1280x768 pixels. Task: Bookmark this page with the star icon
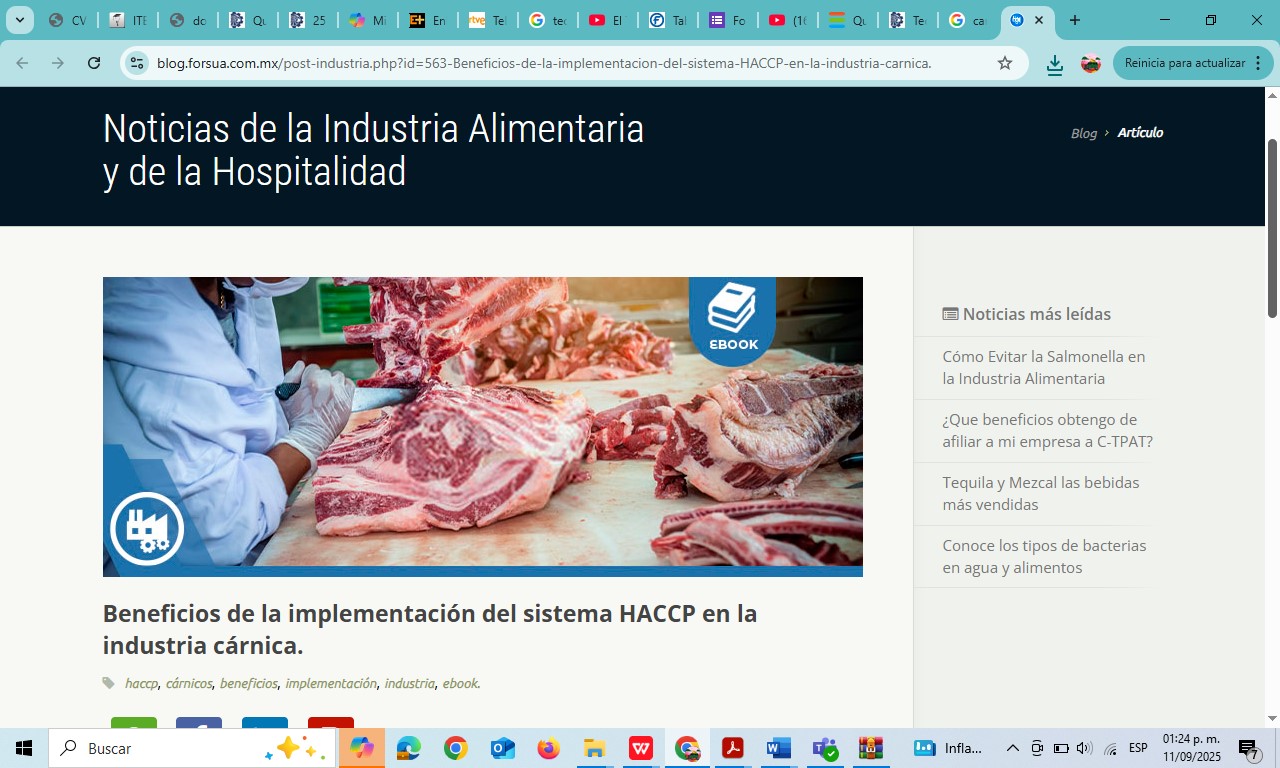coord(1005,63)
